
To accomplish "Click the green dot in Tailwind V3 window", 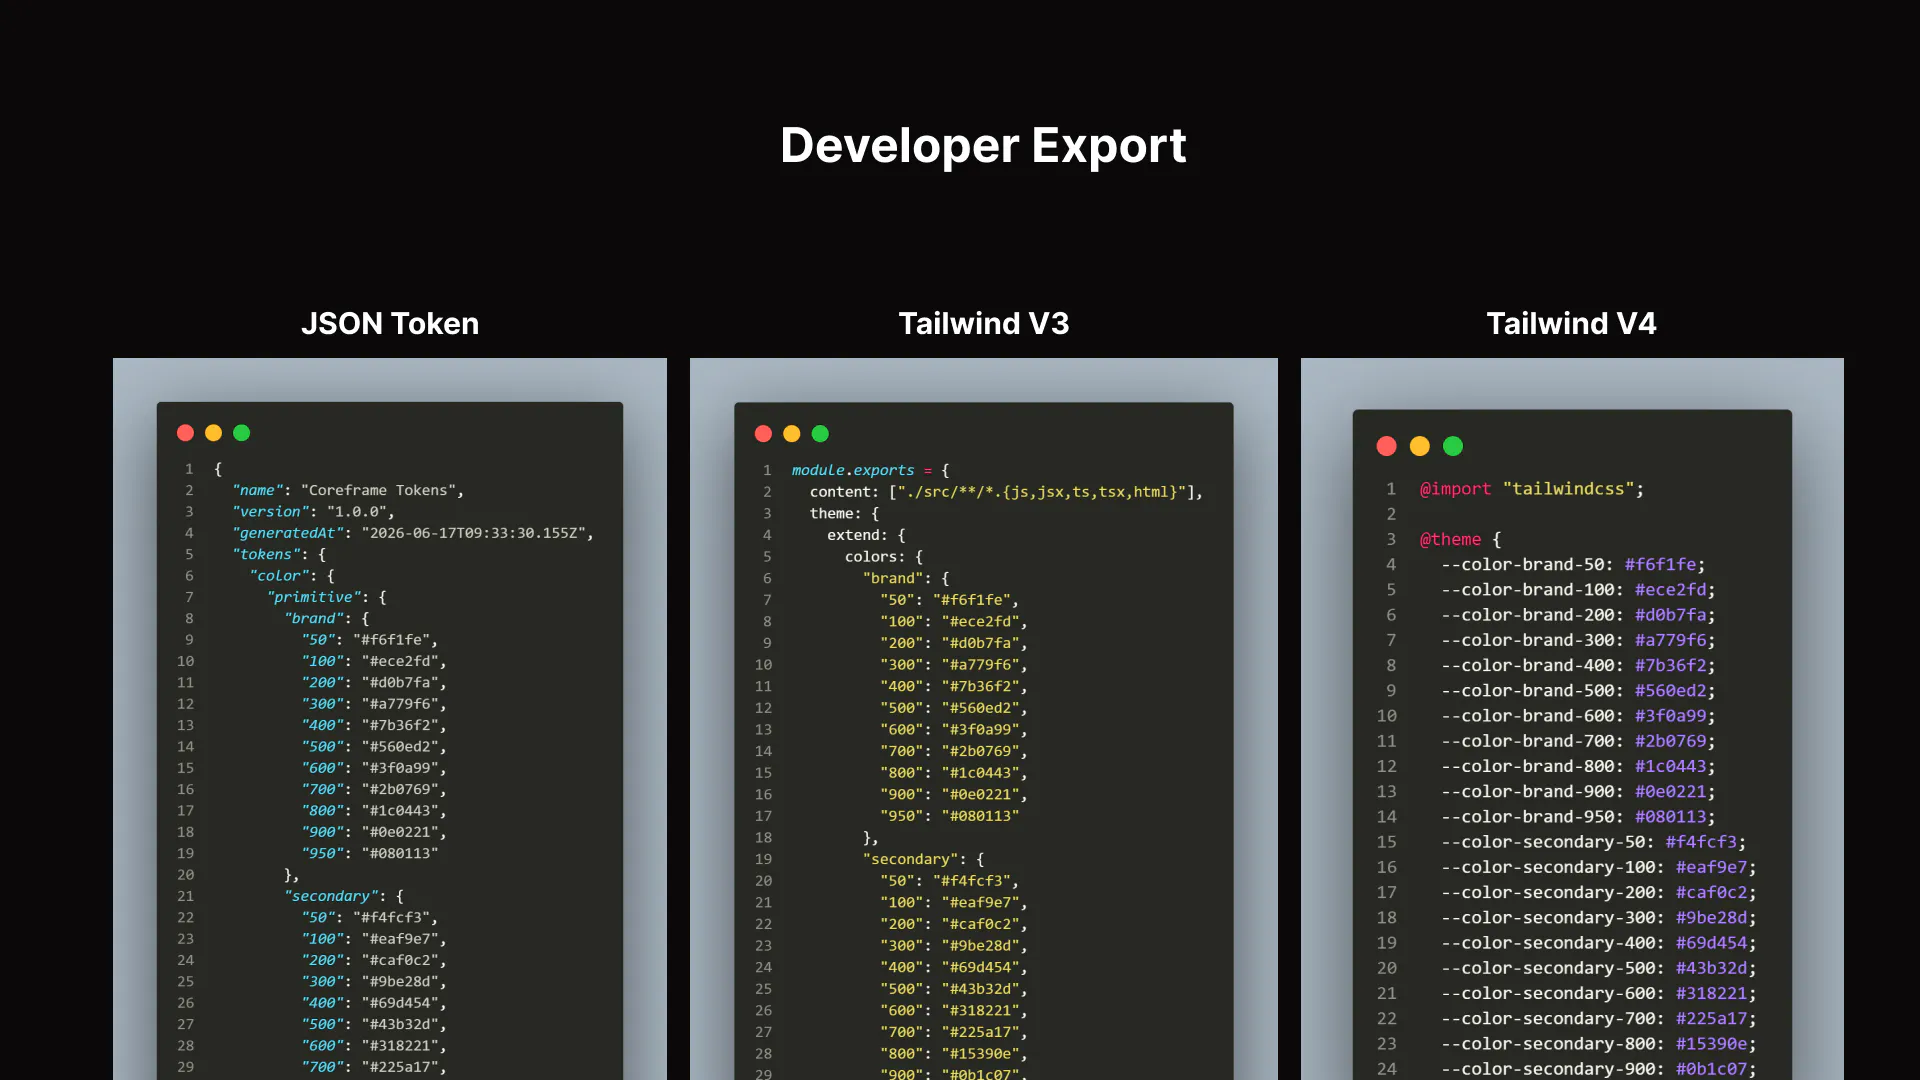I will tap(820, 434).
